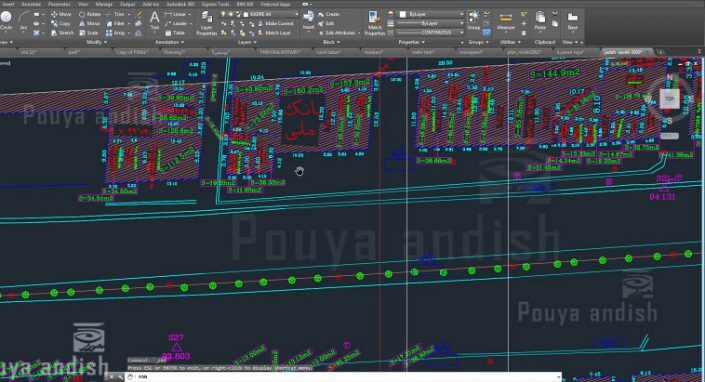The height and width of the screenshot is (382, 705).
Task: Click the Offset icon below Explode
Action: pyautogui.click(x=138, y=33)
